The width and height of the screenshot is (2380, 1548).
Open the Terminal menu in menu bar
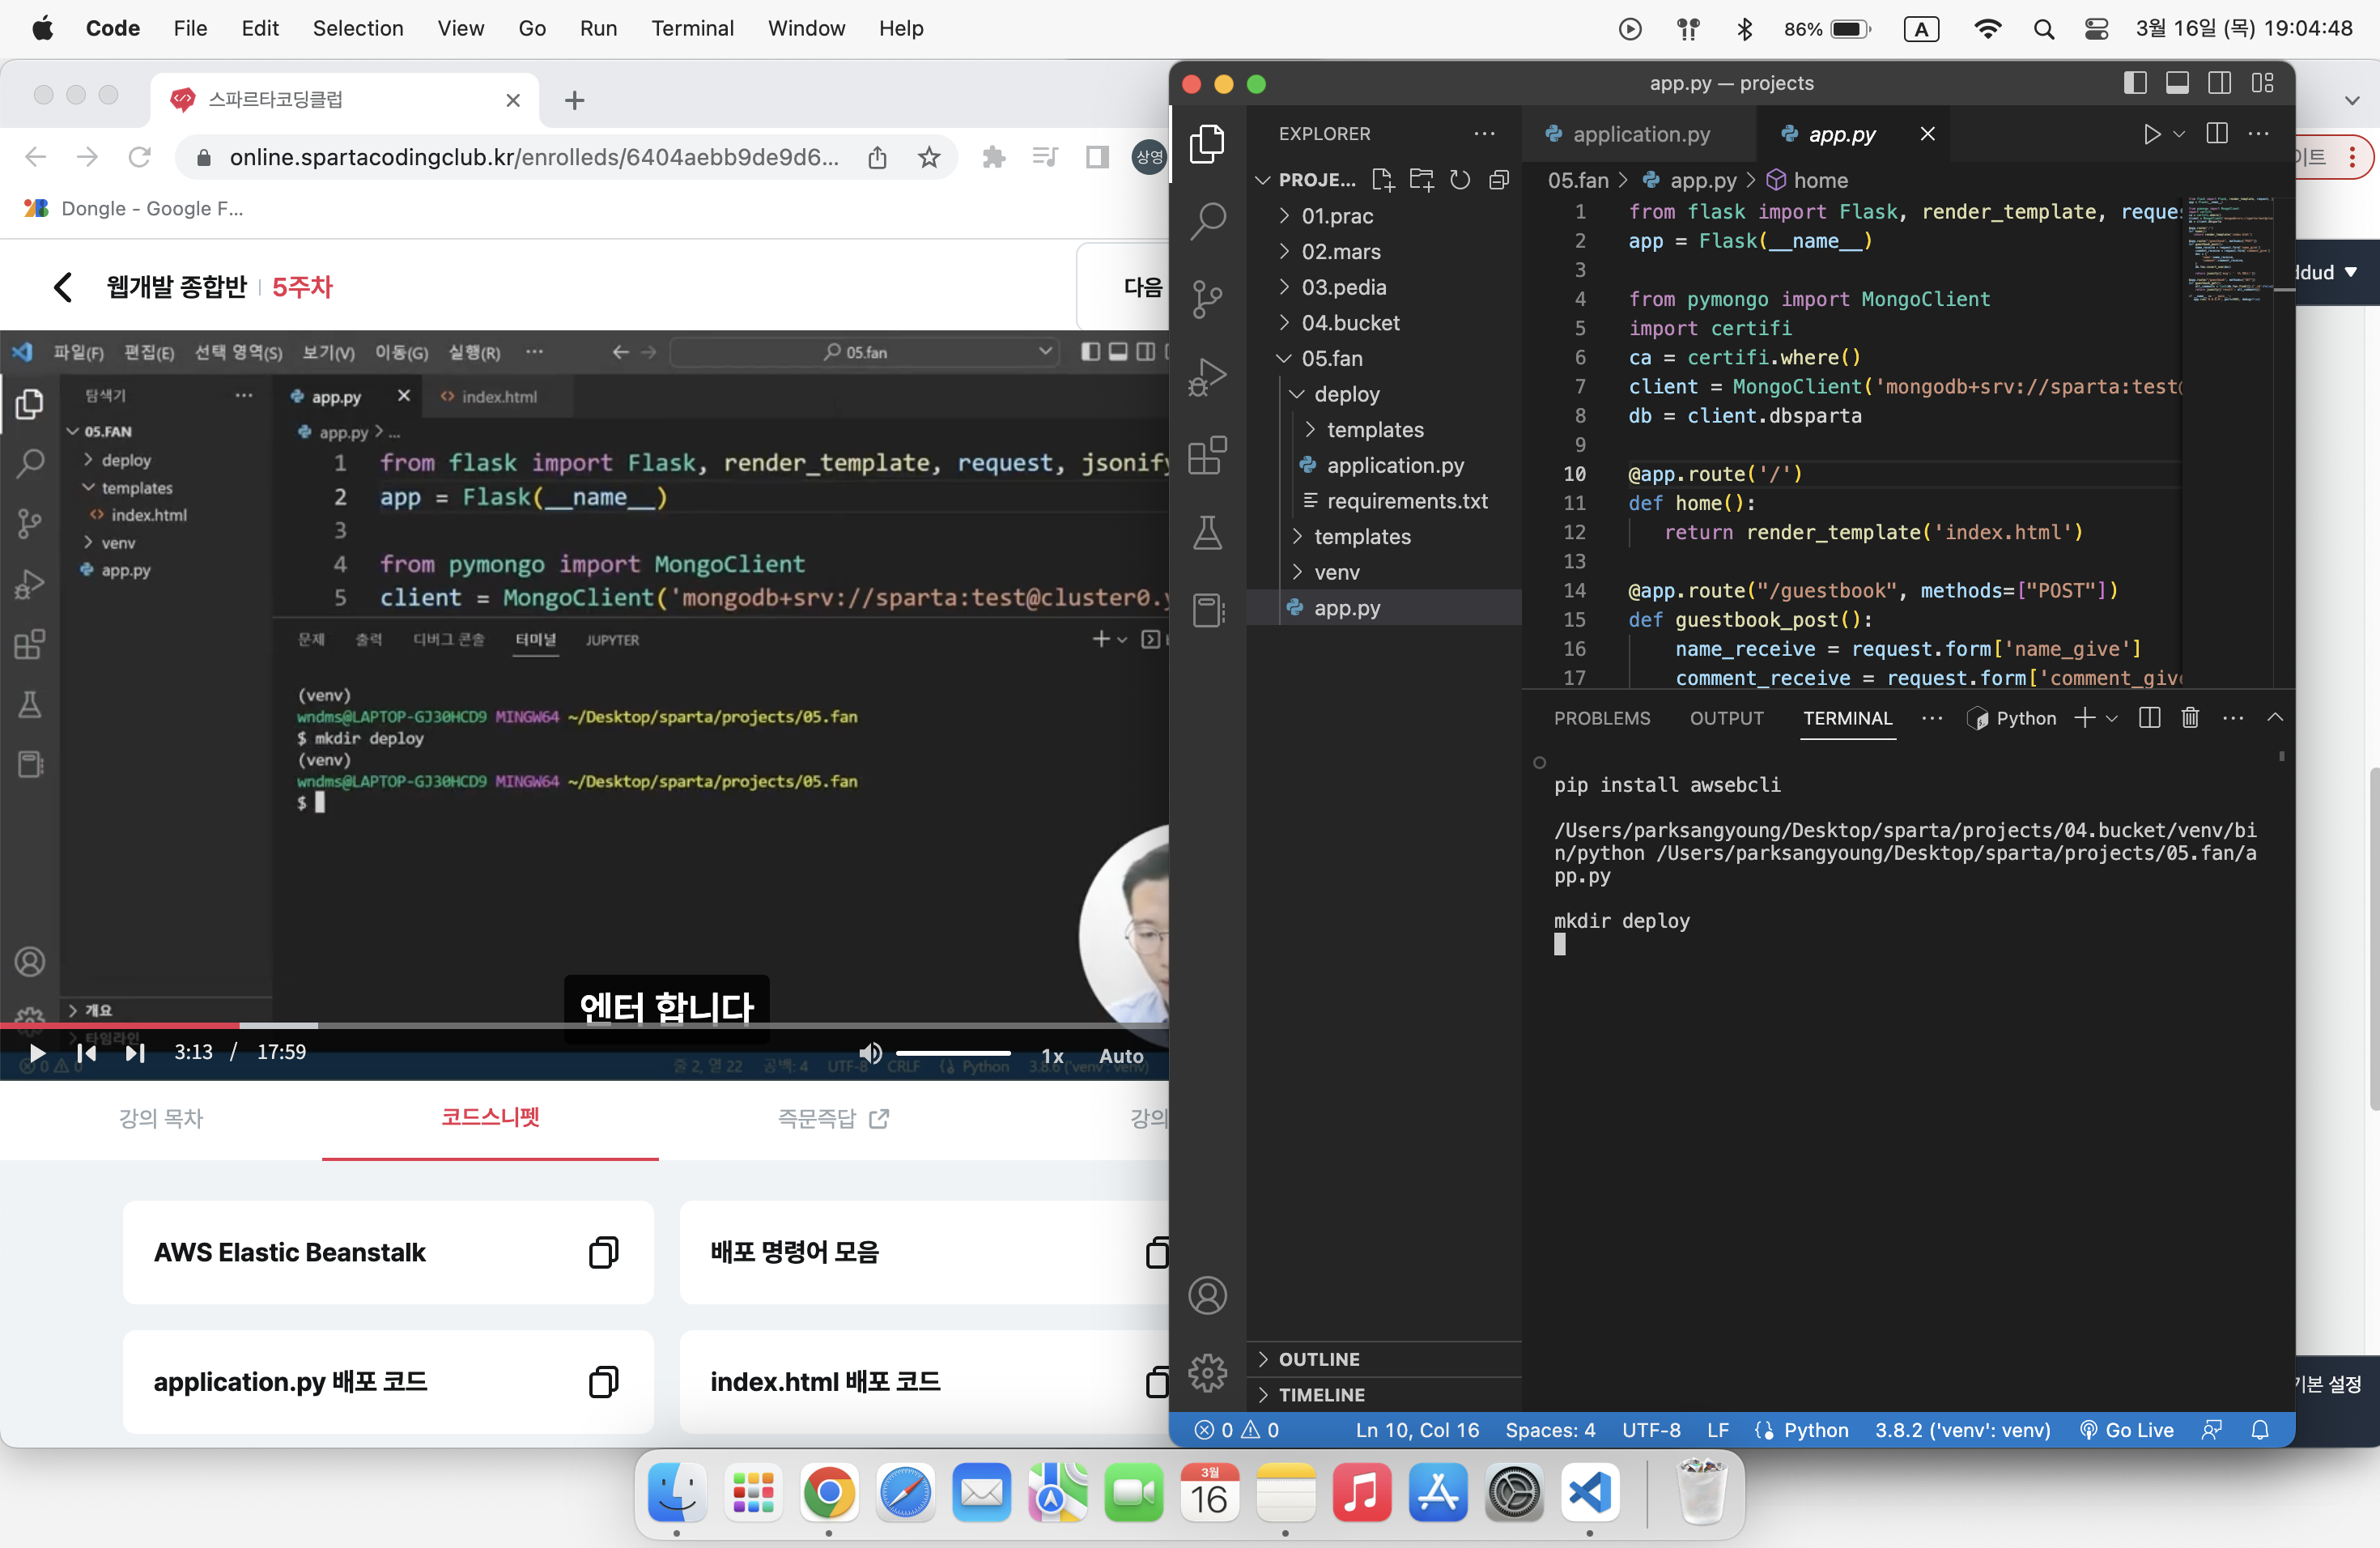(692, 29)
